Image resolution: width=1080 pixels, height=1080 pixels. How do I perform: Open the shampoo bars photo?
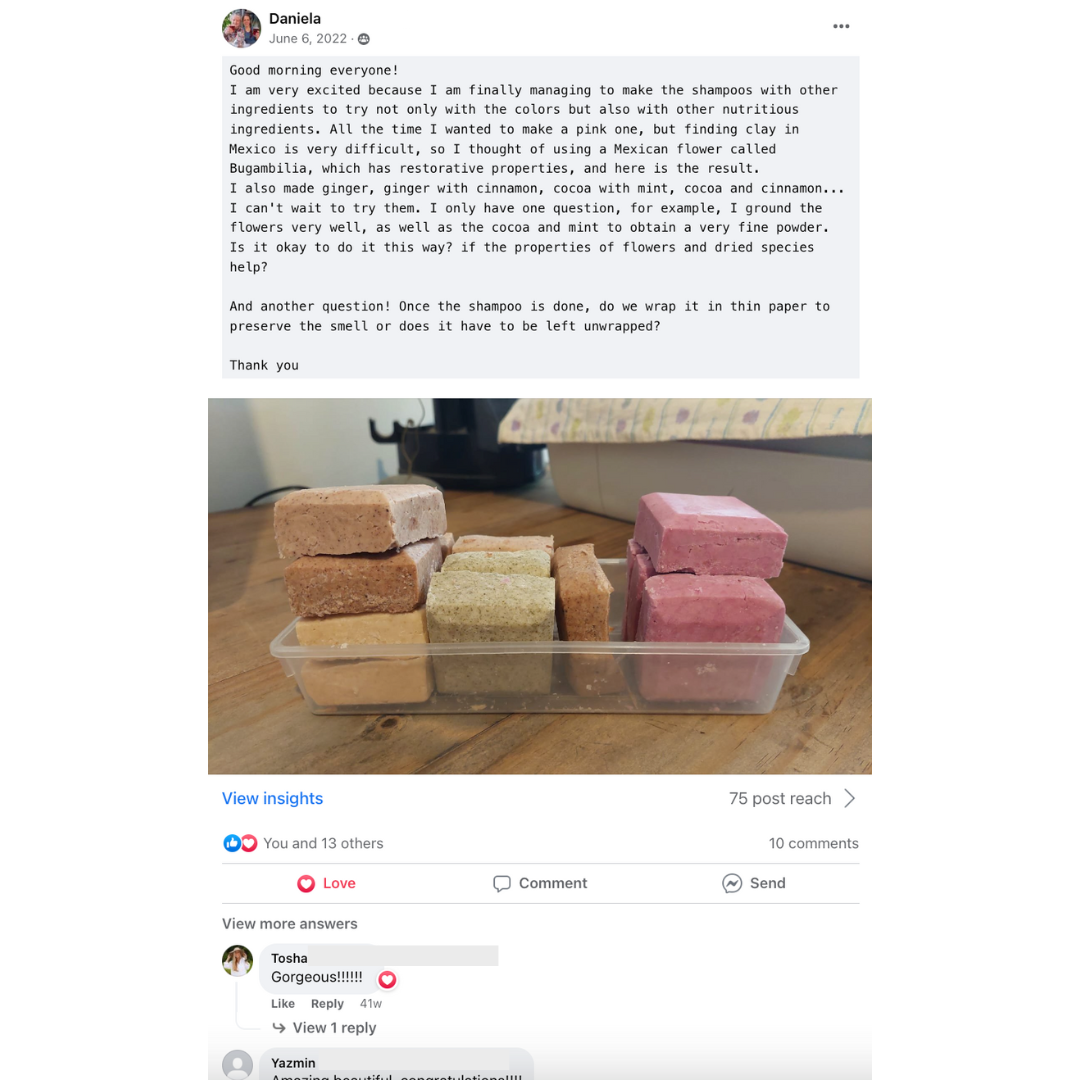(x=540, y=586)
